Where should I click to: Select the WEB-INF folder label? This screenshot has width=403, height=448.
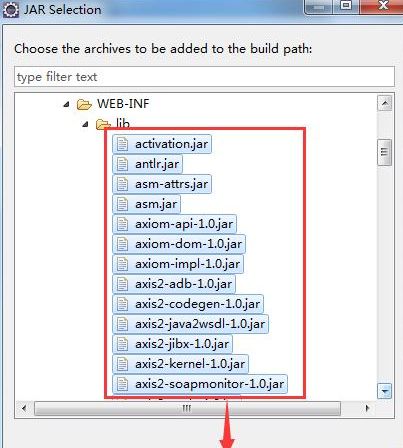pos(123,104)
